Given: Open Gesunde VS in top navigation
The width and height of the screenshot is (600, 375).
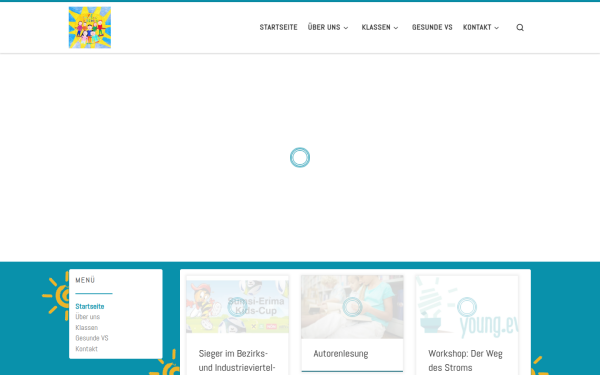Looking at the screenshot, I should click(x=432, y=28).
